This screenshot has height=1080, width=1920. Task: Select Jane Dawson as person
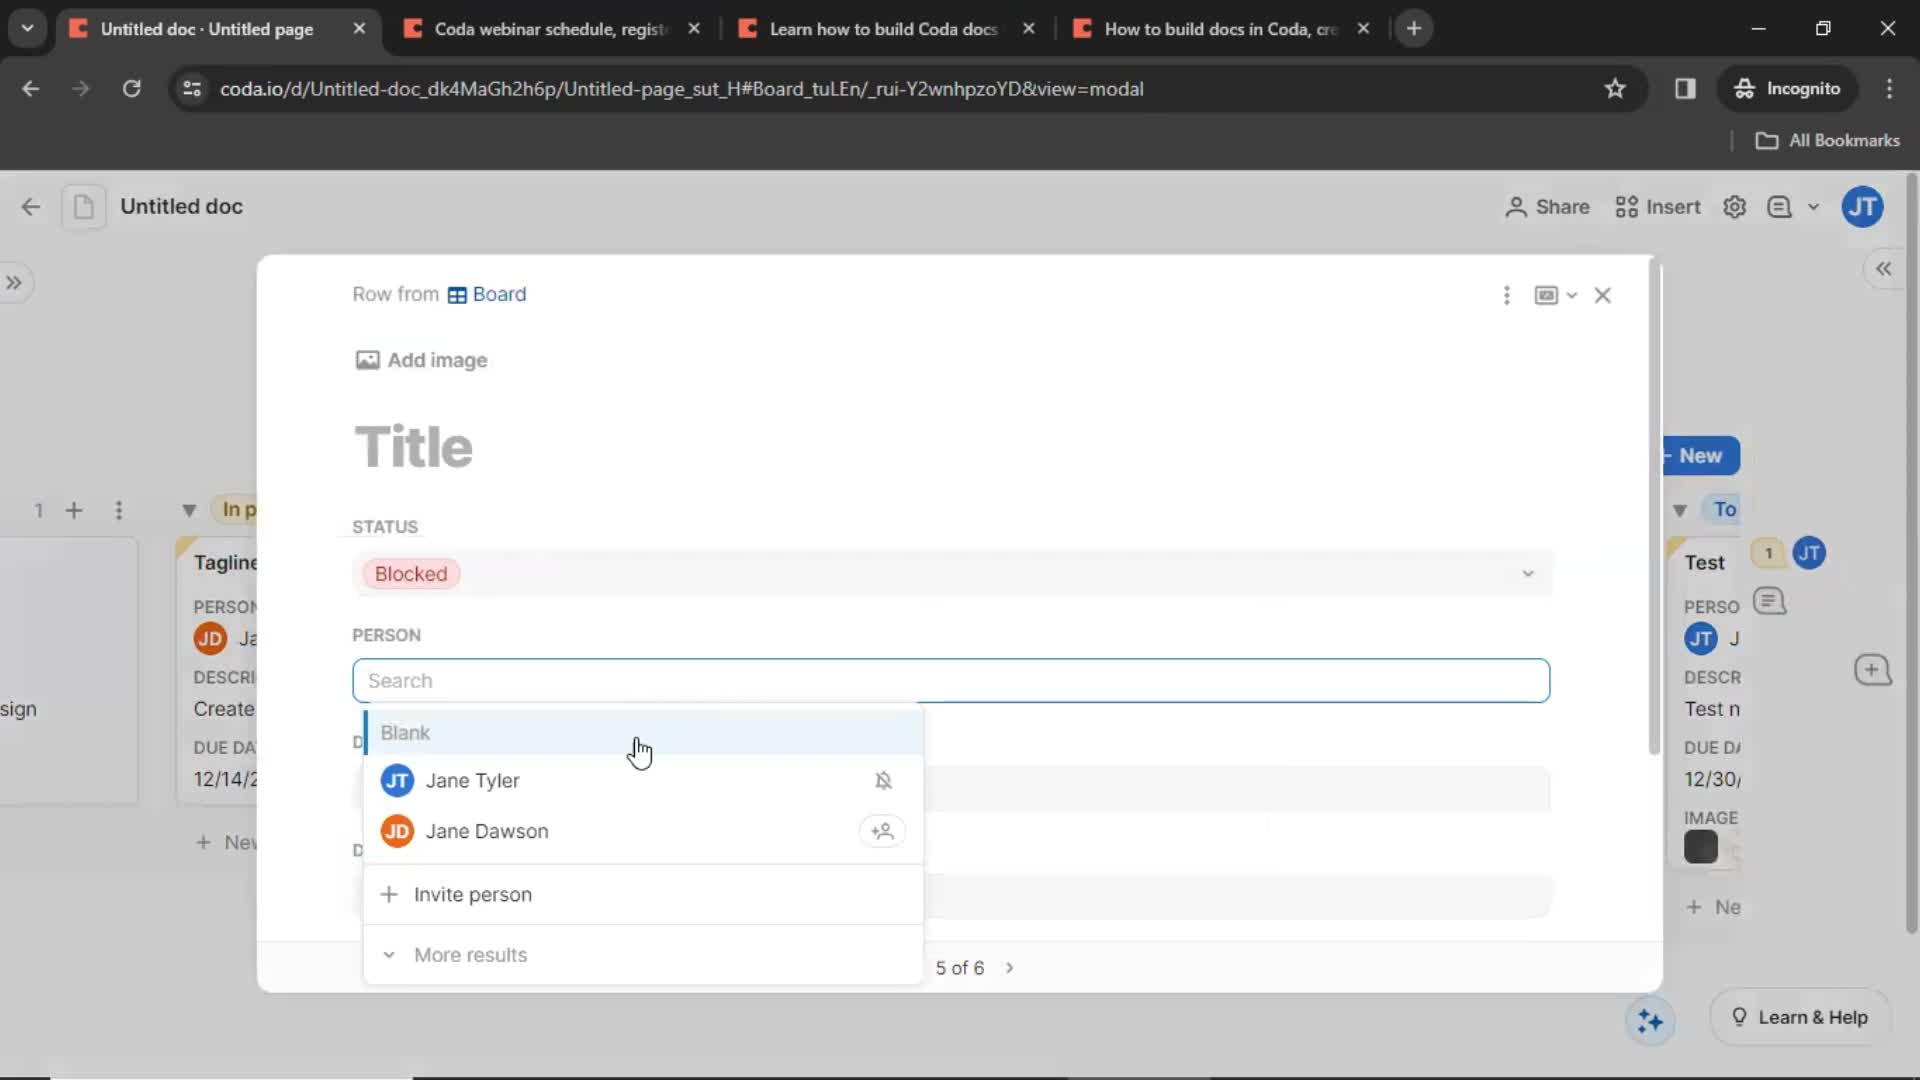[x=488, y=829]
